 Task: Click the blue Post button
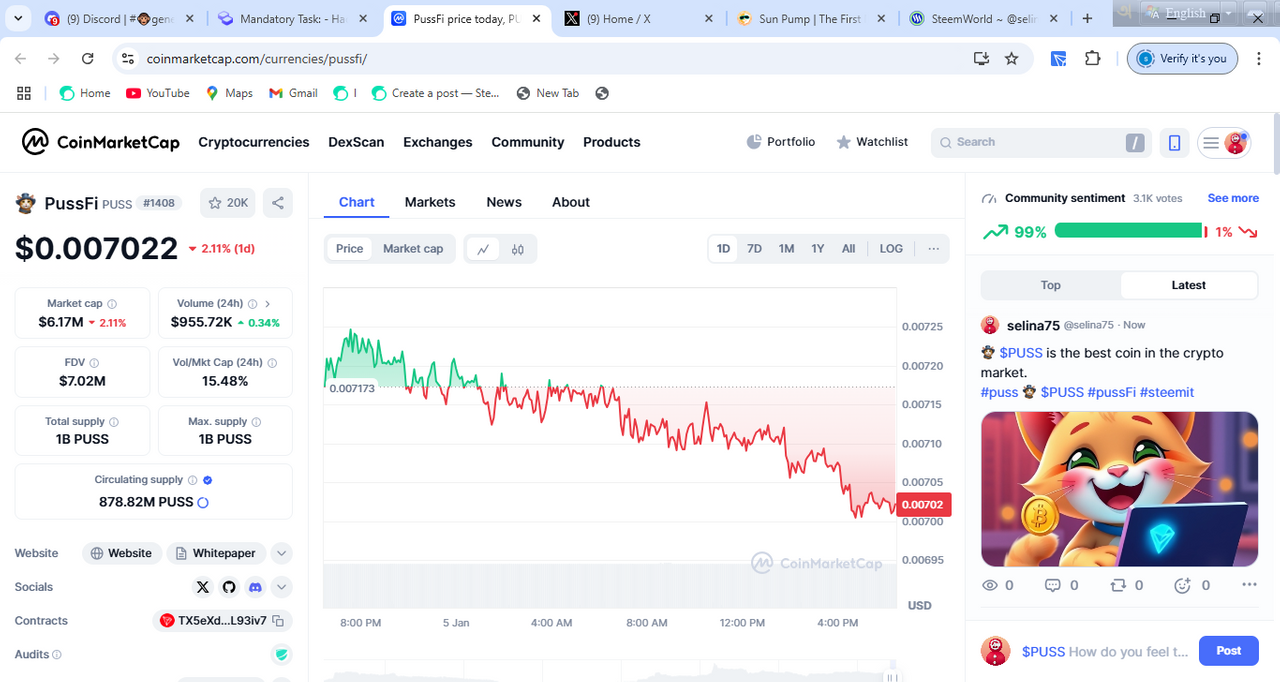point(1229,651)
